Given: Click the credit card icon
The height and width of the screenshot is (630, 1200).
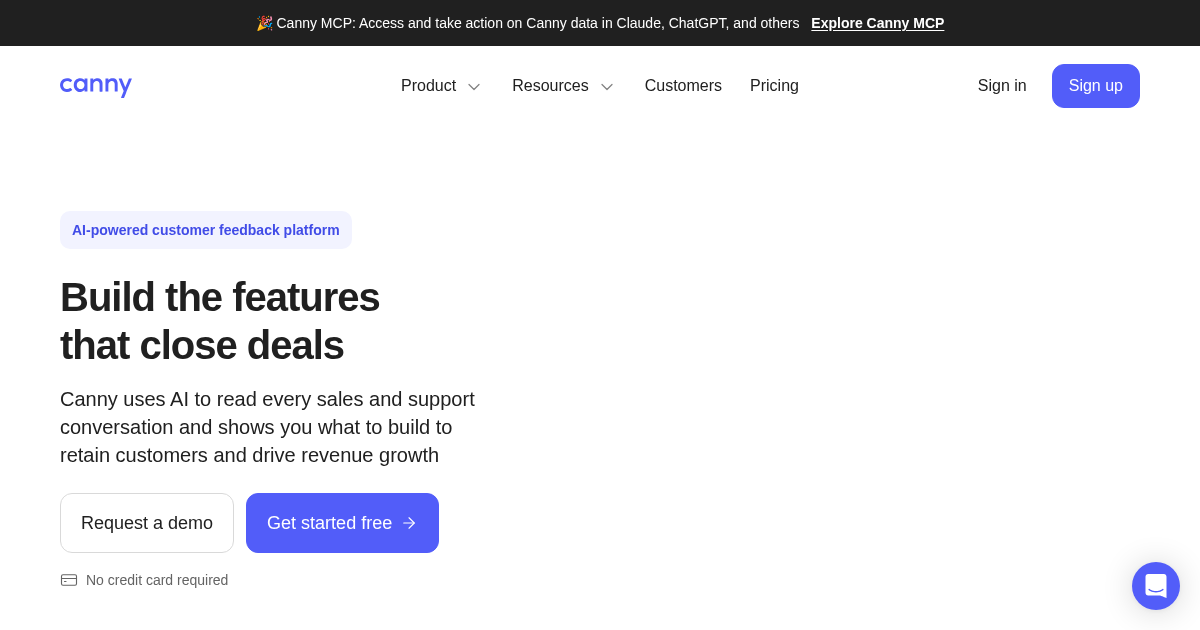Looking at the screenshot, I should 69,580.
